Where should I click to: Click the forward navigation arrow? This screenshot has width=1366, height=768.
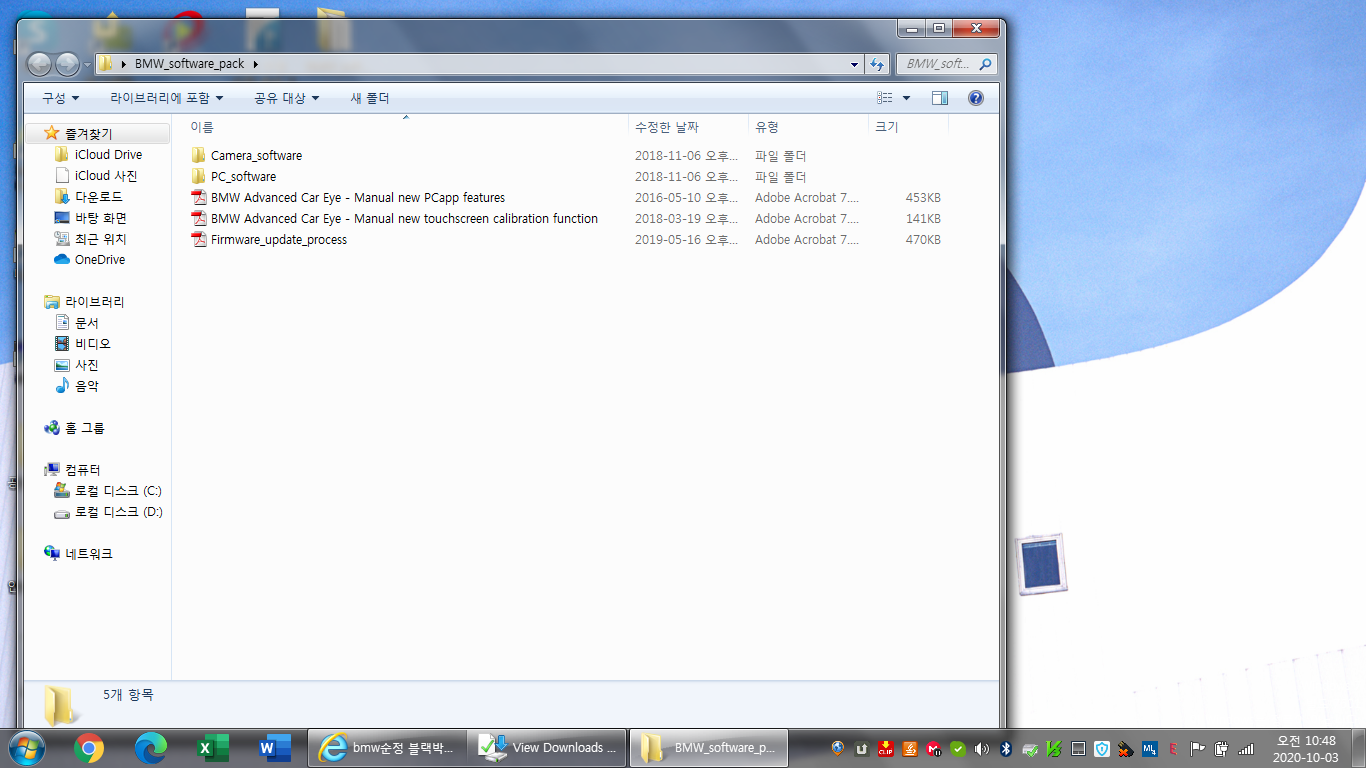coord(67,64)
